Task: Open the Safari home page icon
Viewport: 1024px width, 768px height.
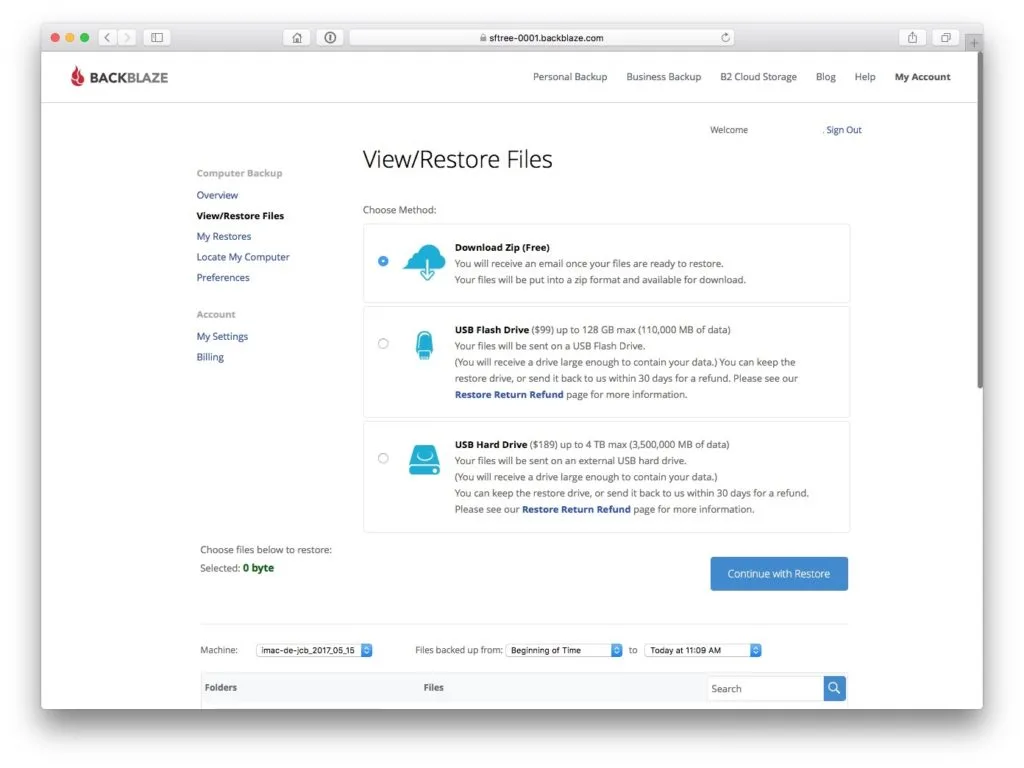Action: [297, 37]
